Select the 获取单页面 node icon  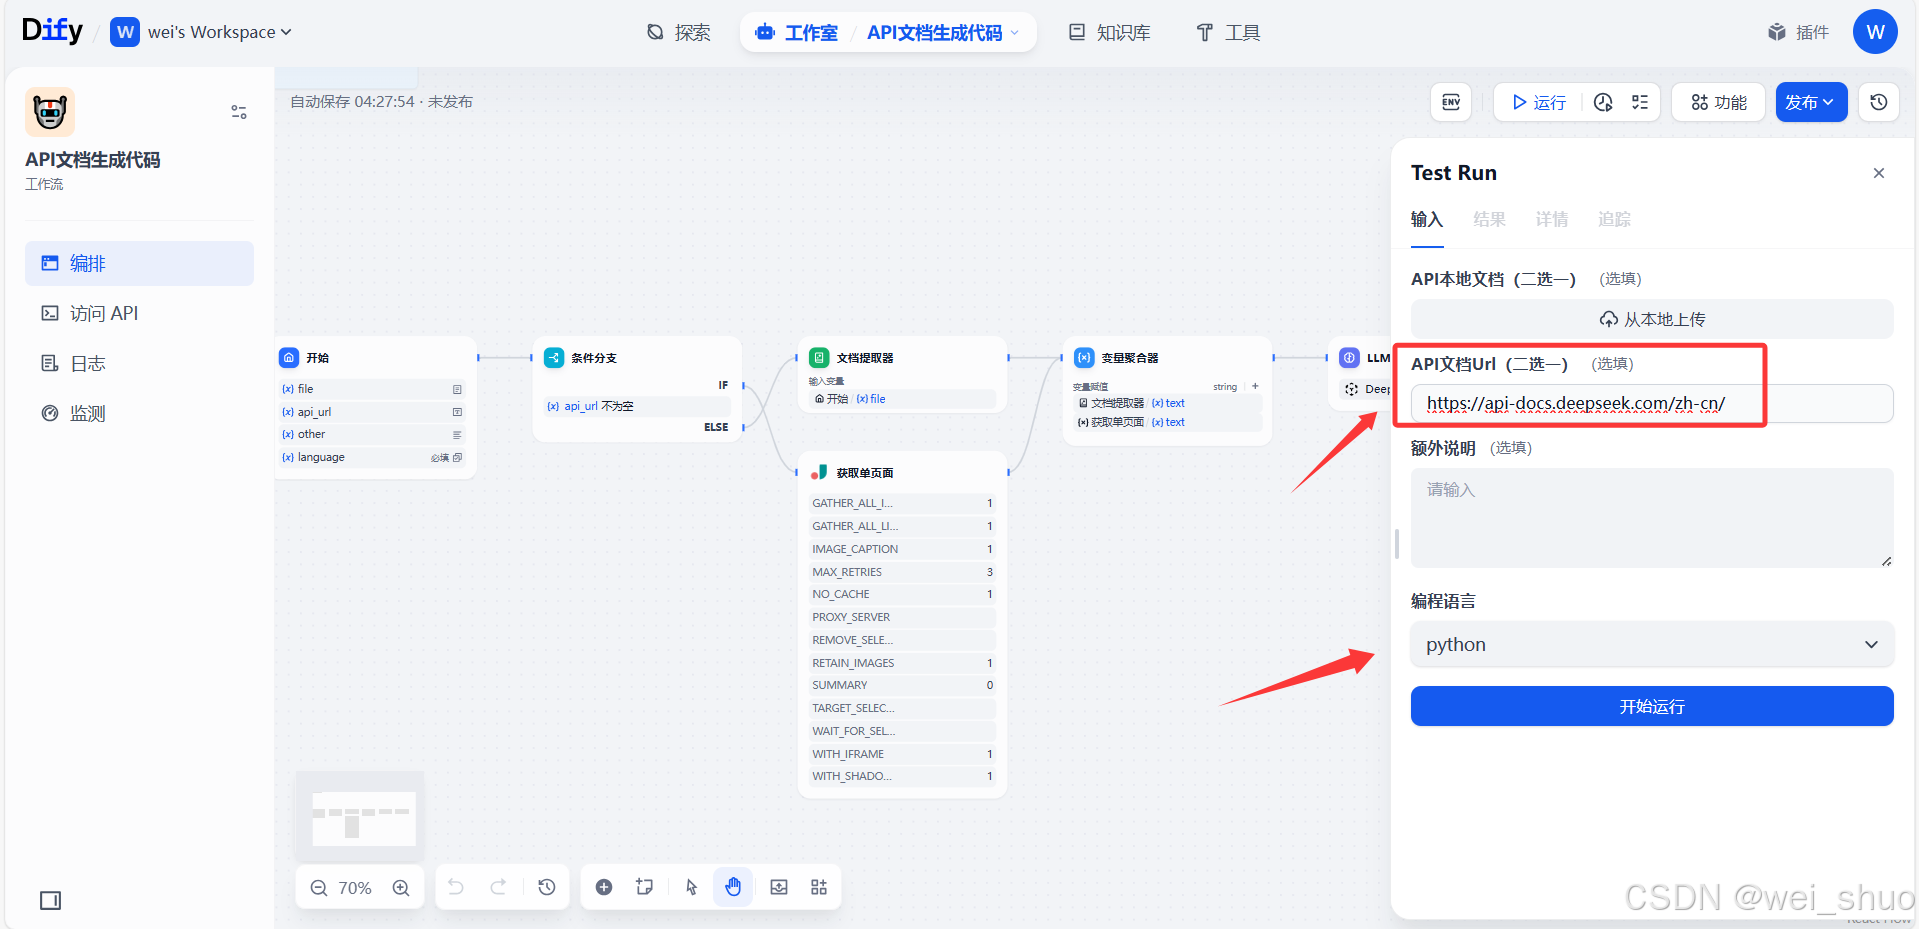tap(819, 472)
